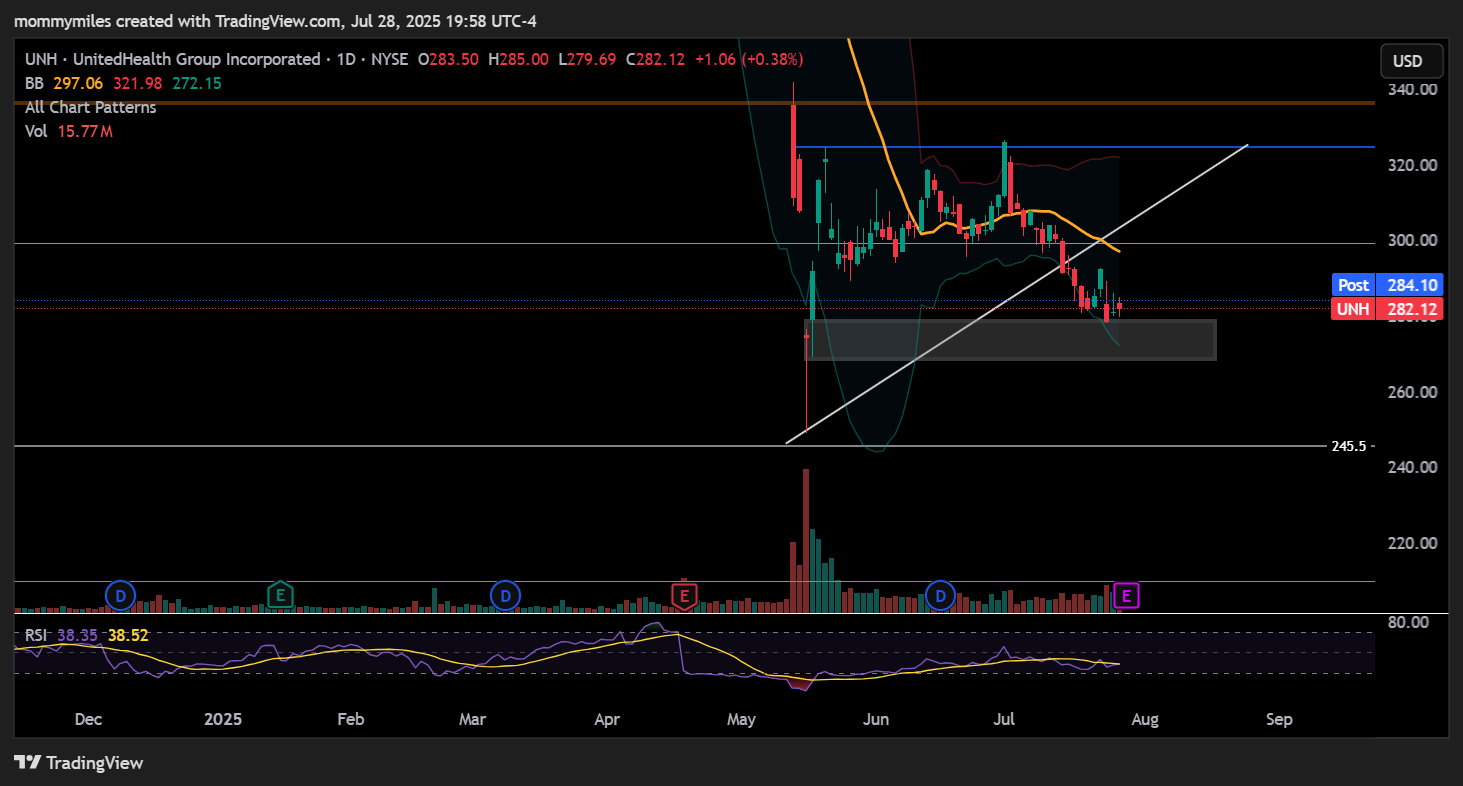Open the dividend D marker in mid-June
This screenshot has height=786, width=1463.
(x=940, y=596)
